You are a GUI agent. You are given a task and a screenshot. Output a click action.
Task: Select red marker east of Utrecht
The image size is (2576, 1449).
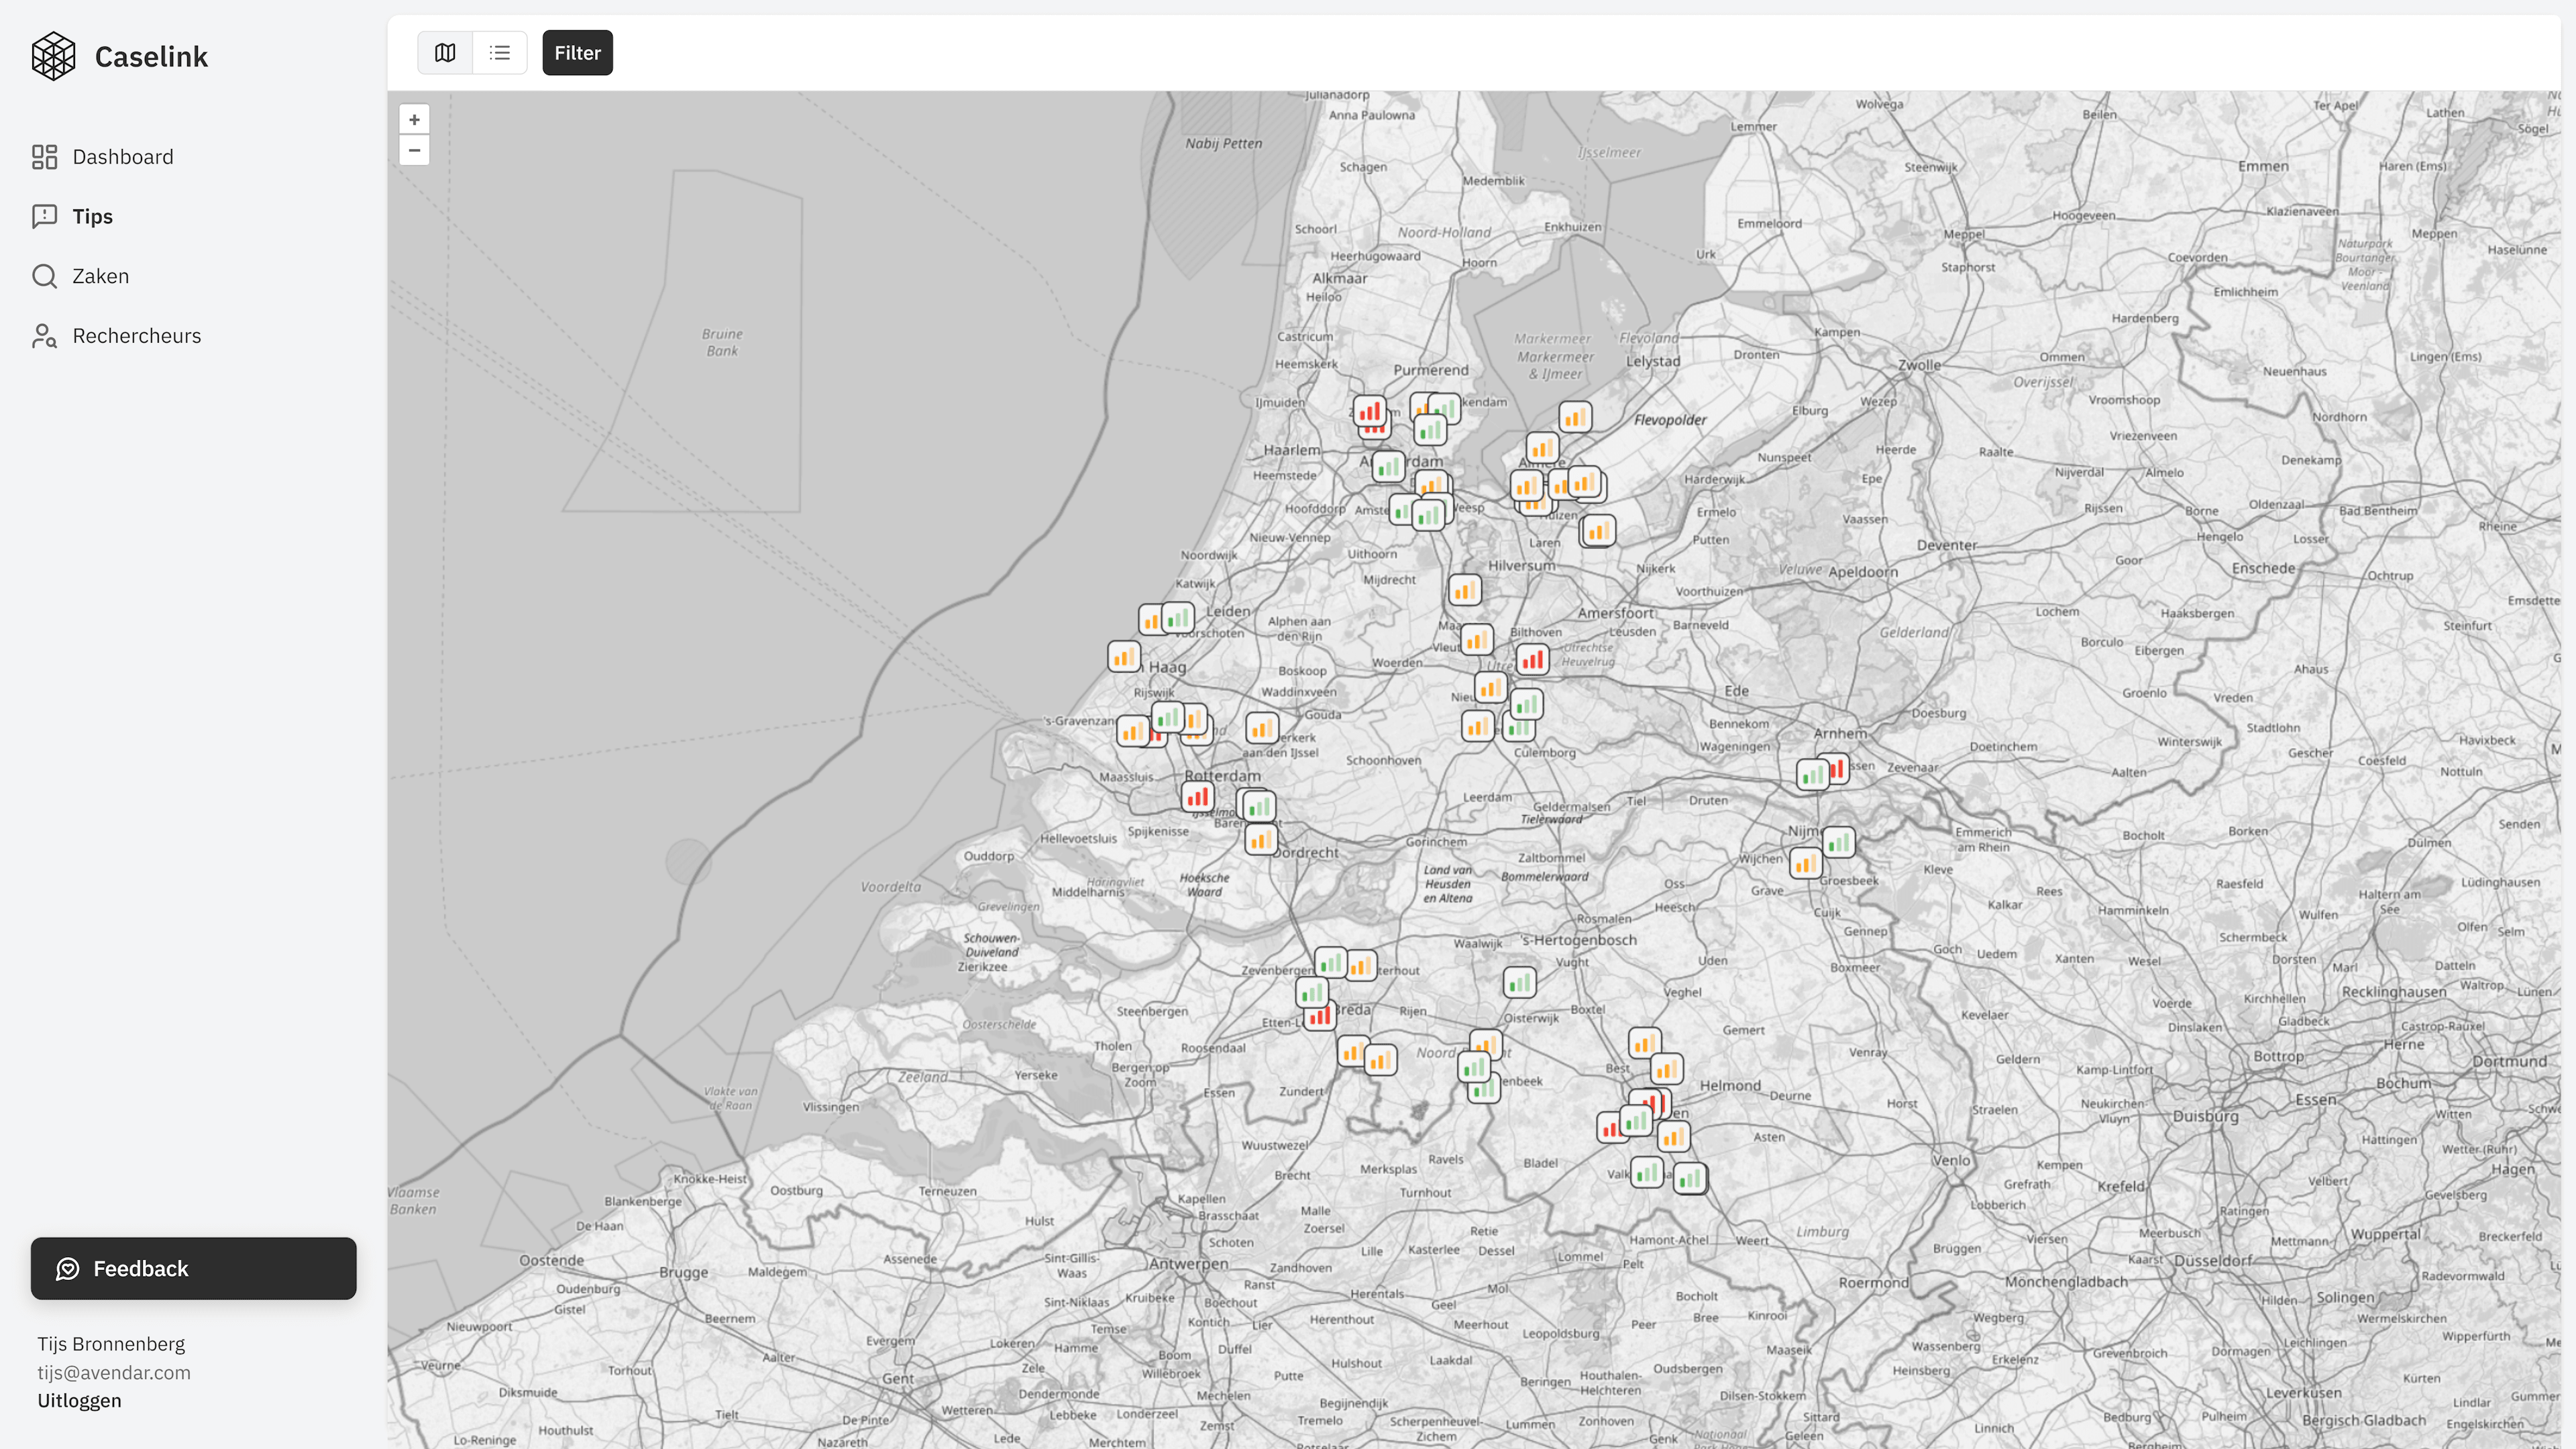tap(1532, 659)
